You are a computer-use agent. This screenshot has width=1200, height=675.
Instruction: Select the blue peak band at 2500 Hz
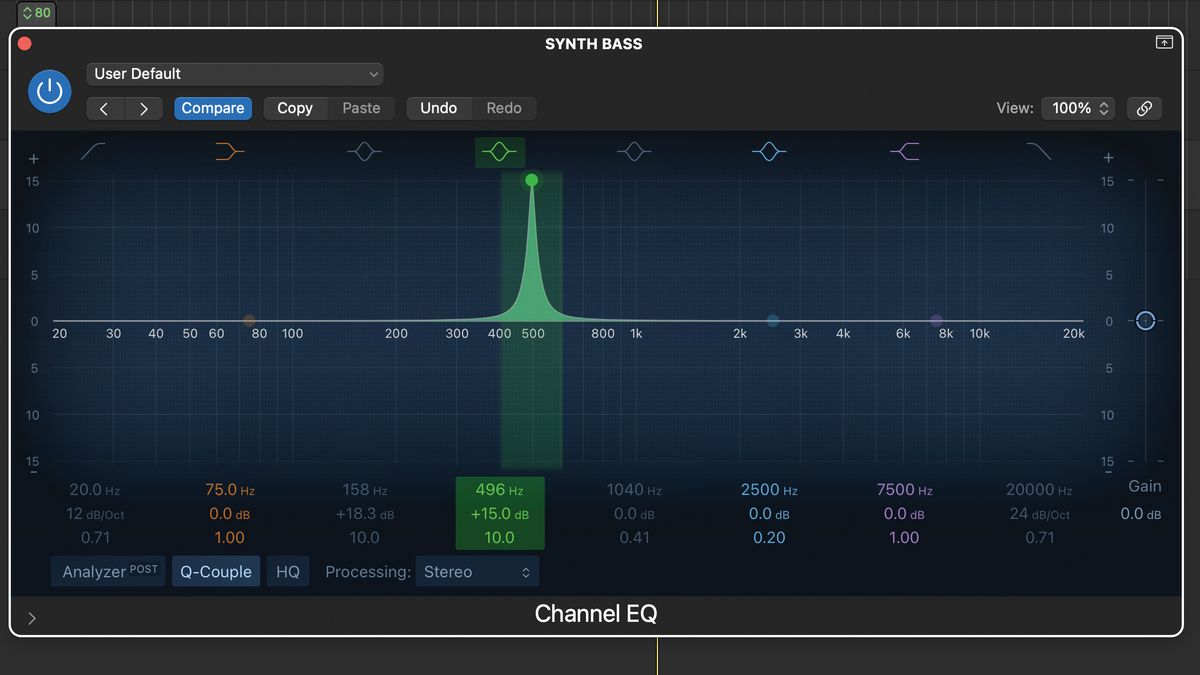[769, 151]
